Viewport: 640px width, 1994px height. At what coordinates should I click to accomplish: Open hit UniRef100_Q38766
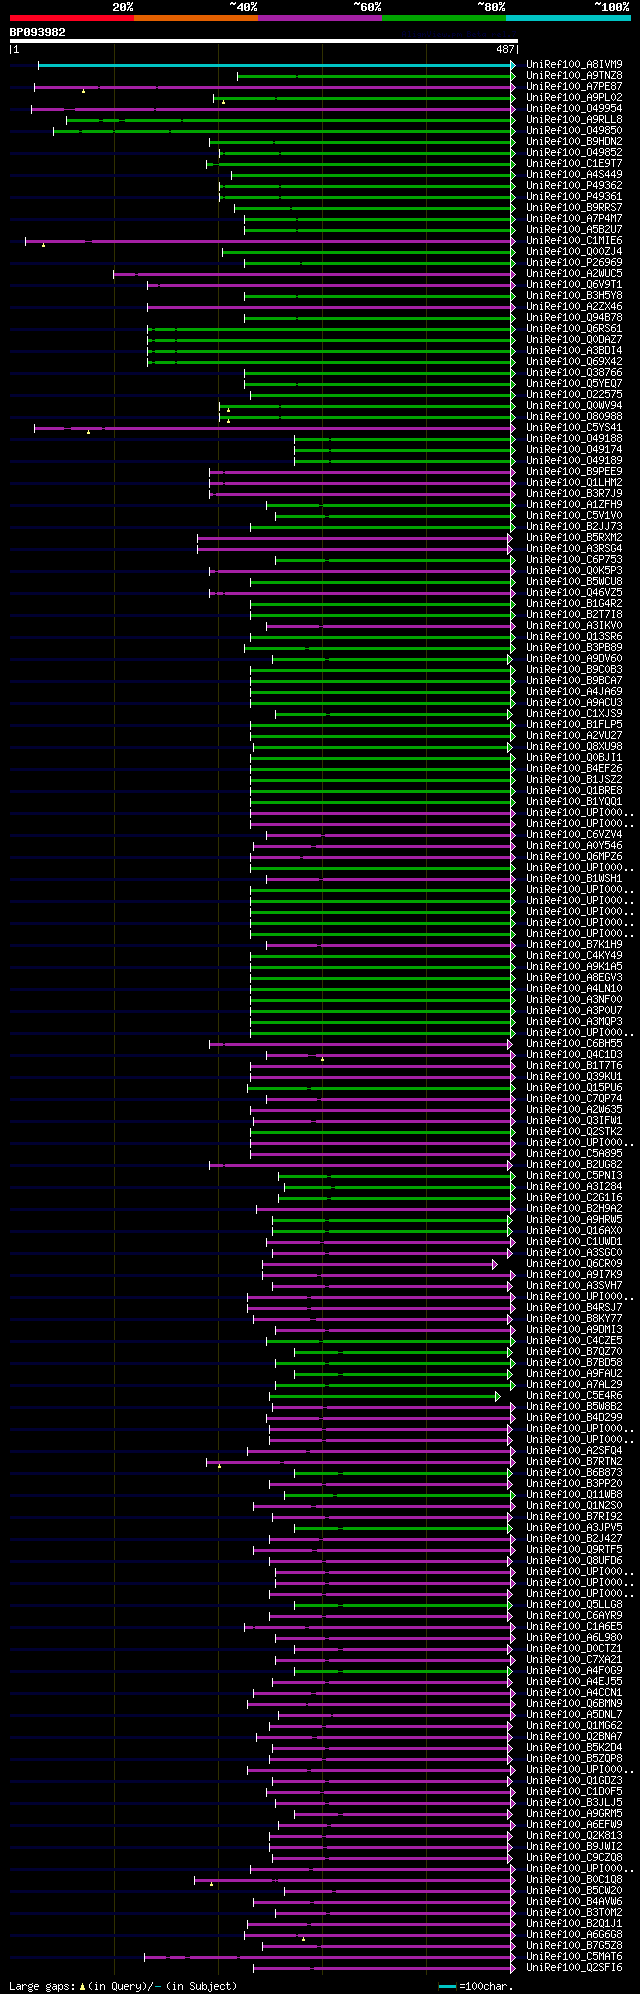[574, 373]
